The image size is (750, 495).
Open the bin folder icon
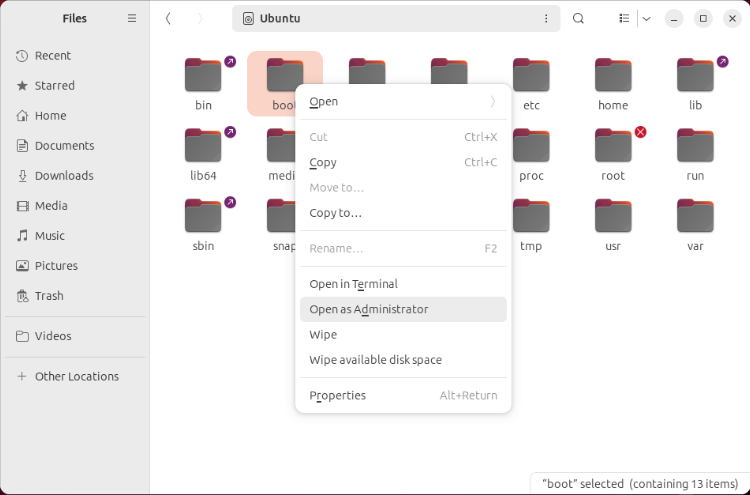pyautogui.click(x=203, y=75)
